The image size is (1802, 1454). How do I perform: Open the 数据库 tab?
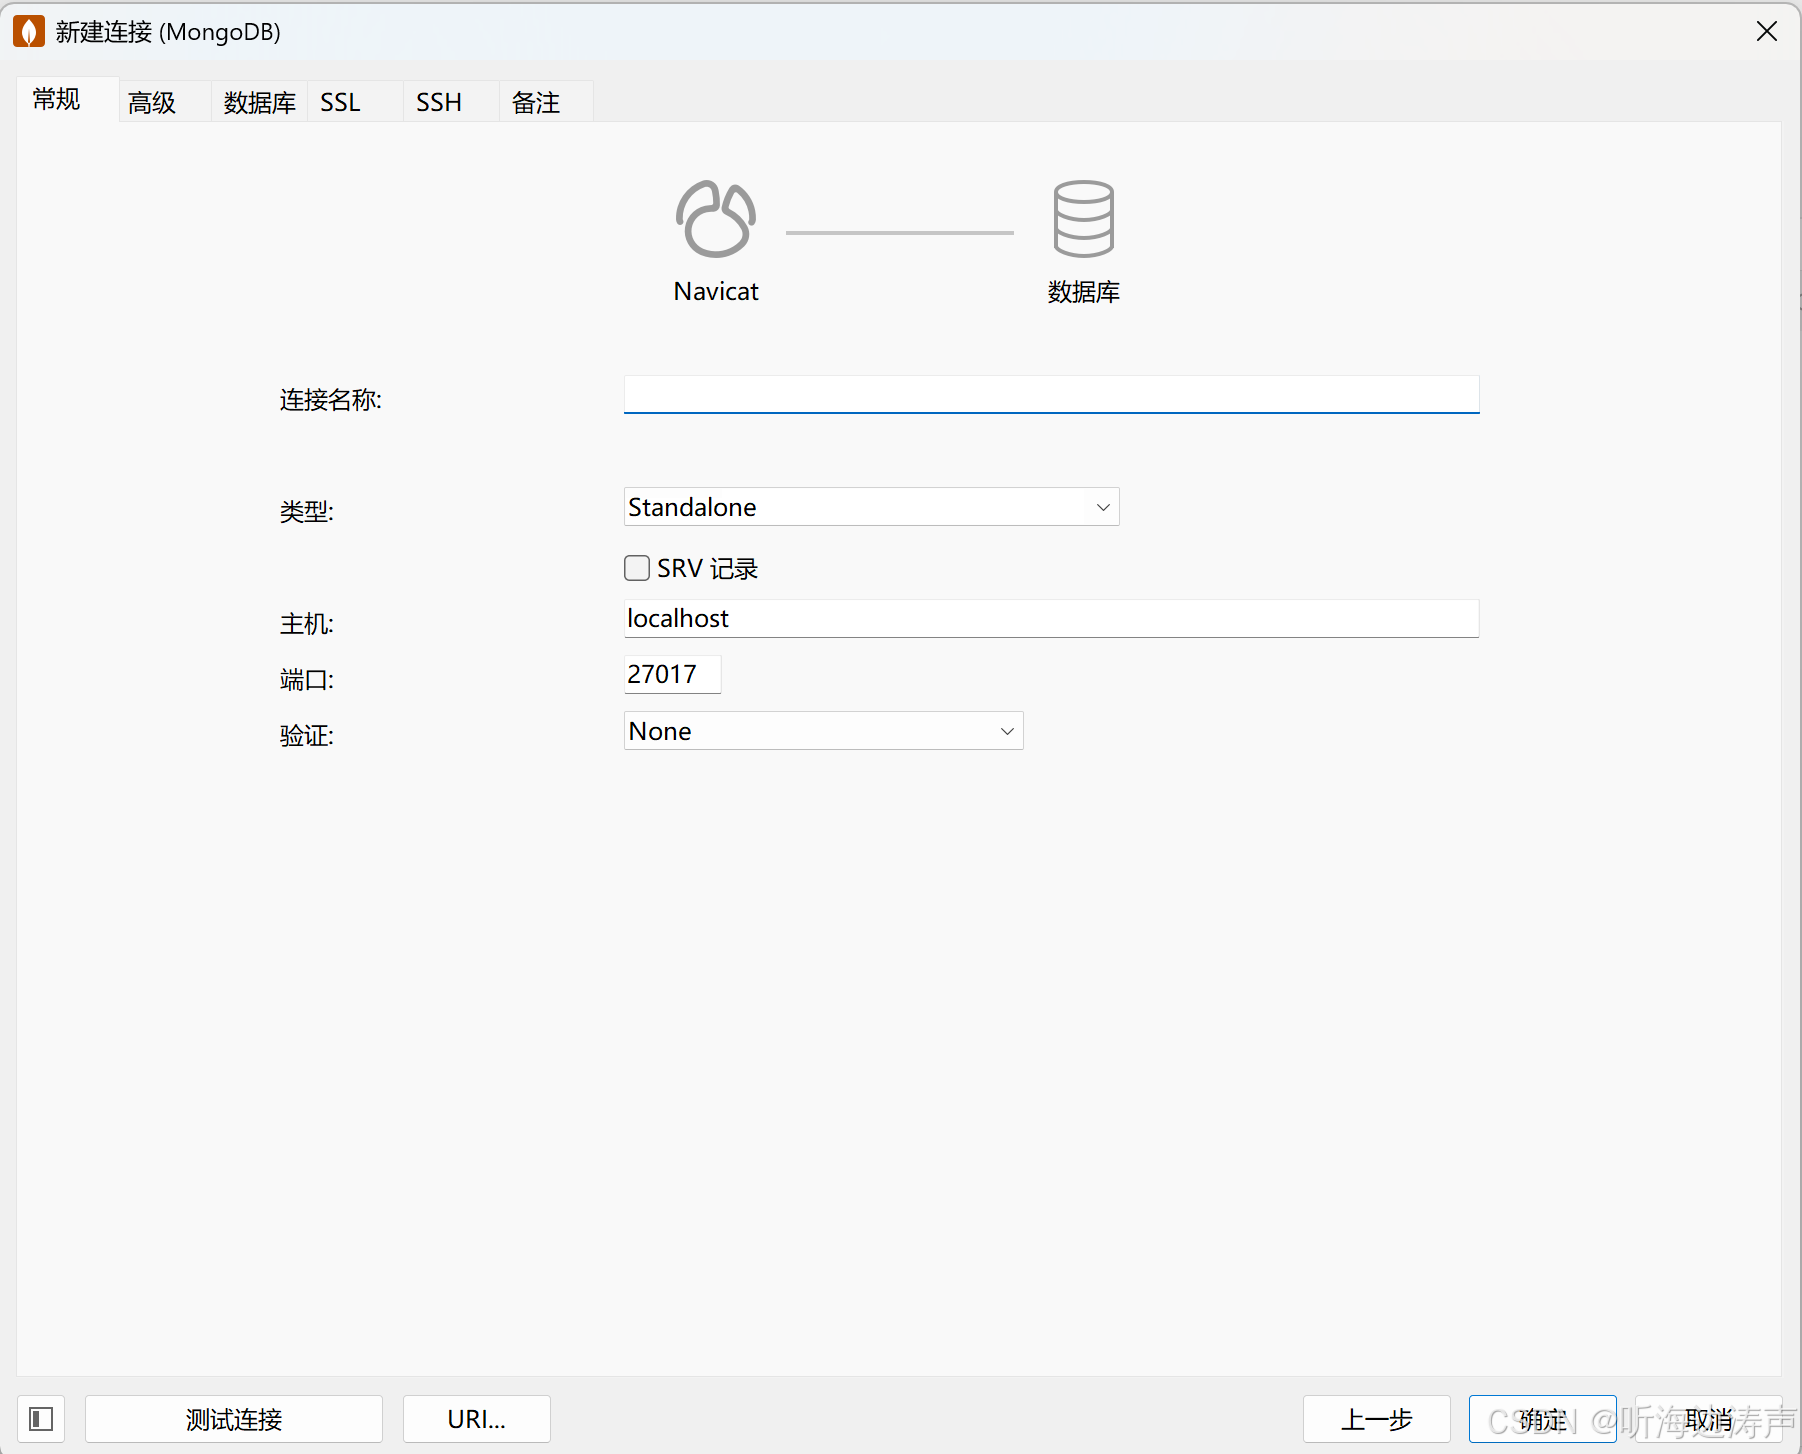(258, 101)
